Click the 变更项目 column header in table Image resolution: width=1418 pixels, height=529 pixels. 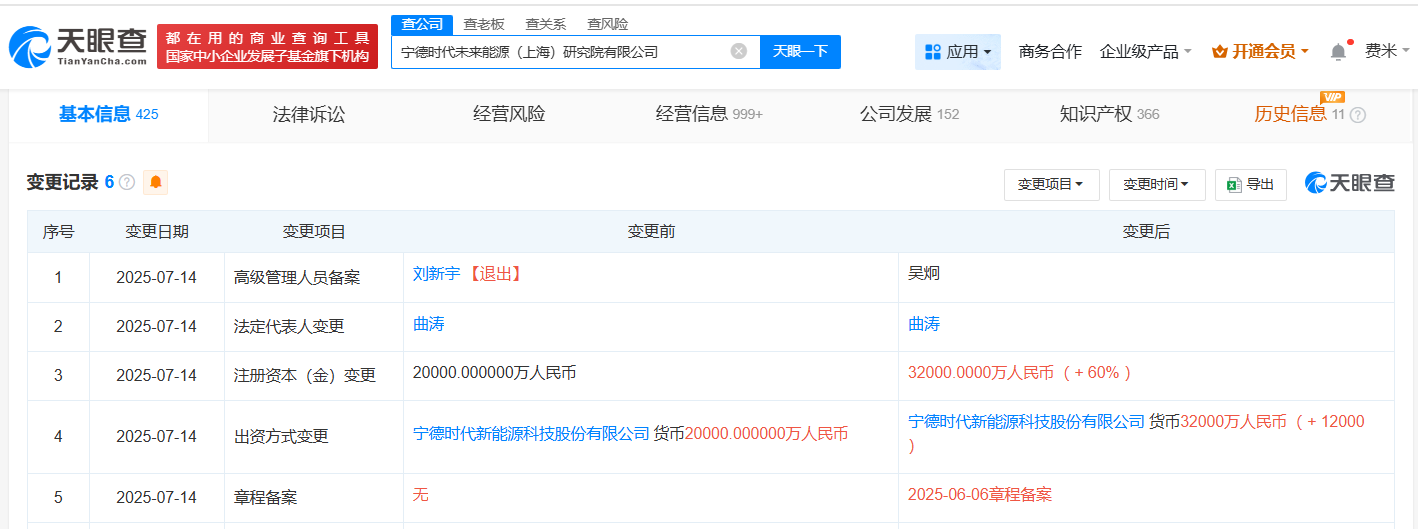tap(314, 232)
